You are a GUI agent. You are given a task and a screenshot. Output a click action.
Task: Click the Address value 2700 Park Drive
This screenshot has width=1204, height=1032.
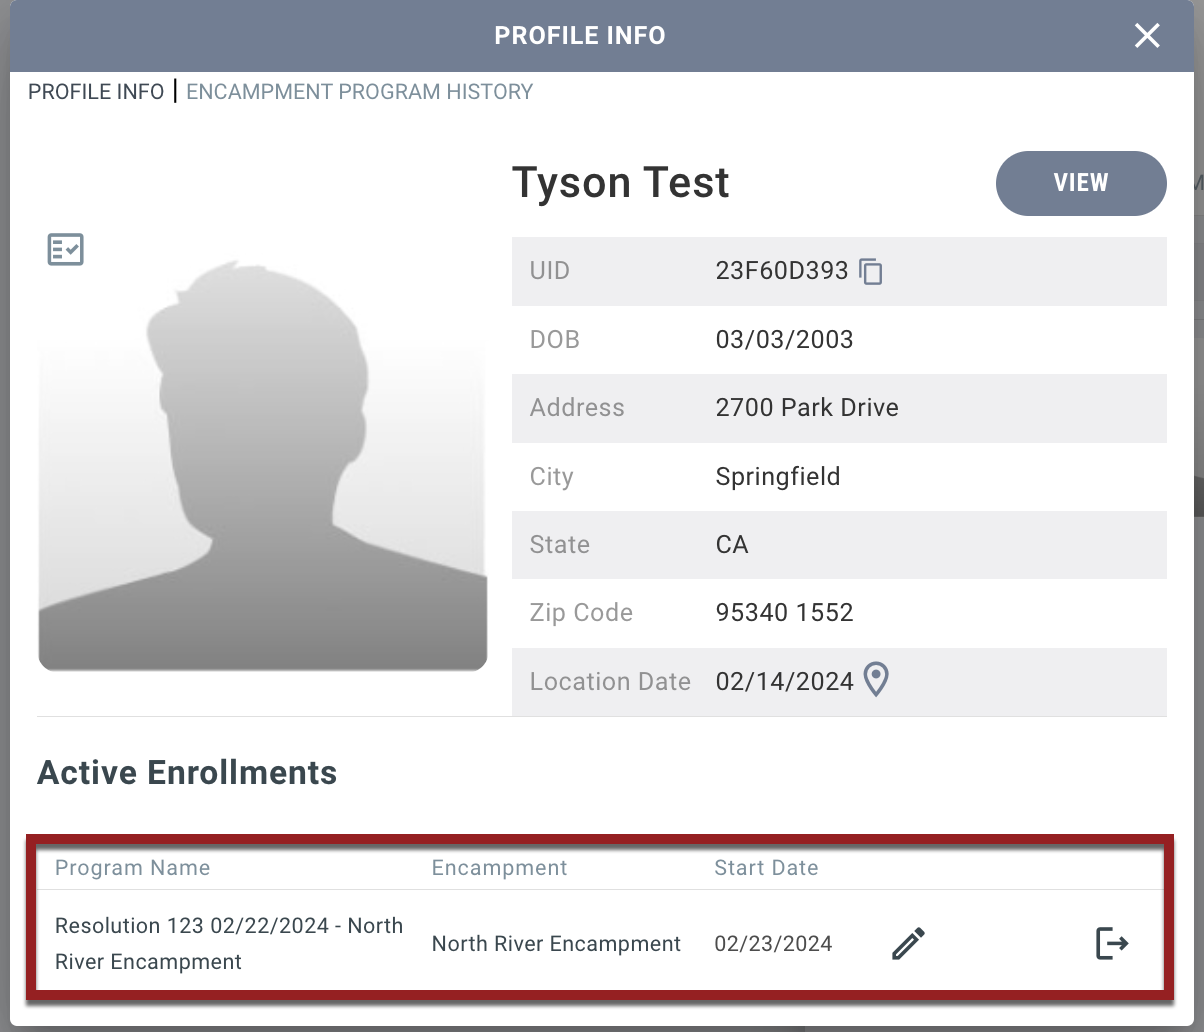[x=807, y=408]
